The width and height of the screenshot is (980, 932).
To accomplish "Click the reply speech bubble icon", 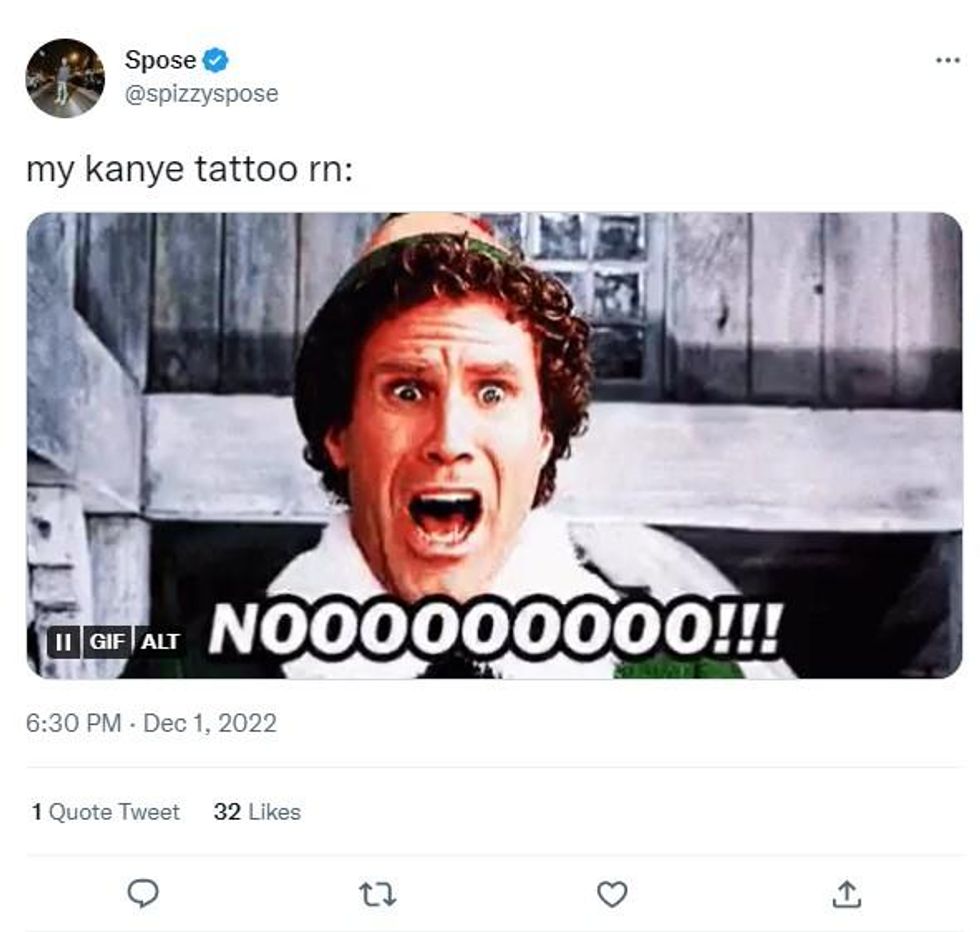I will click(x=145, y=893).
